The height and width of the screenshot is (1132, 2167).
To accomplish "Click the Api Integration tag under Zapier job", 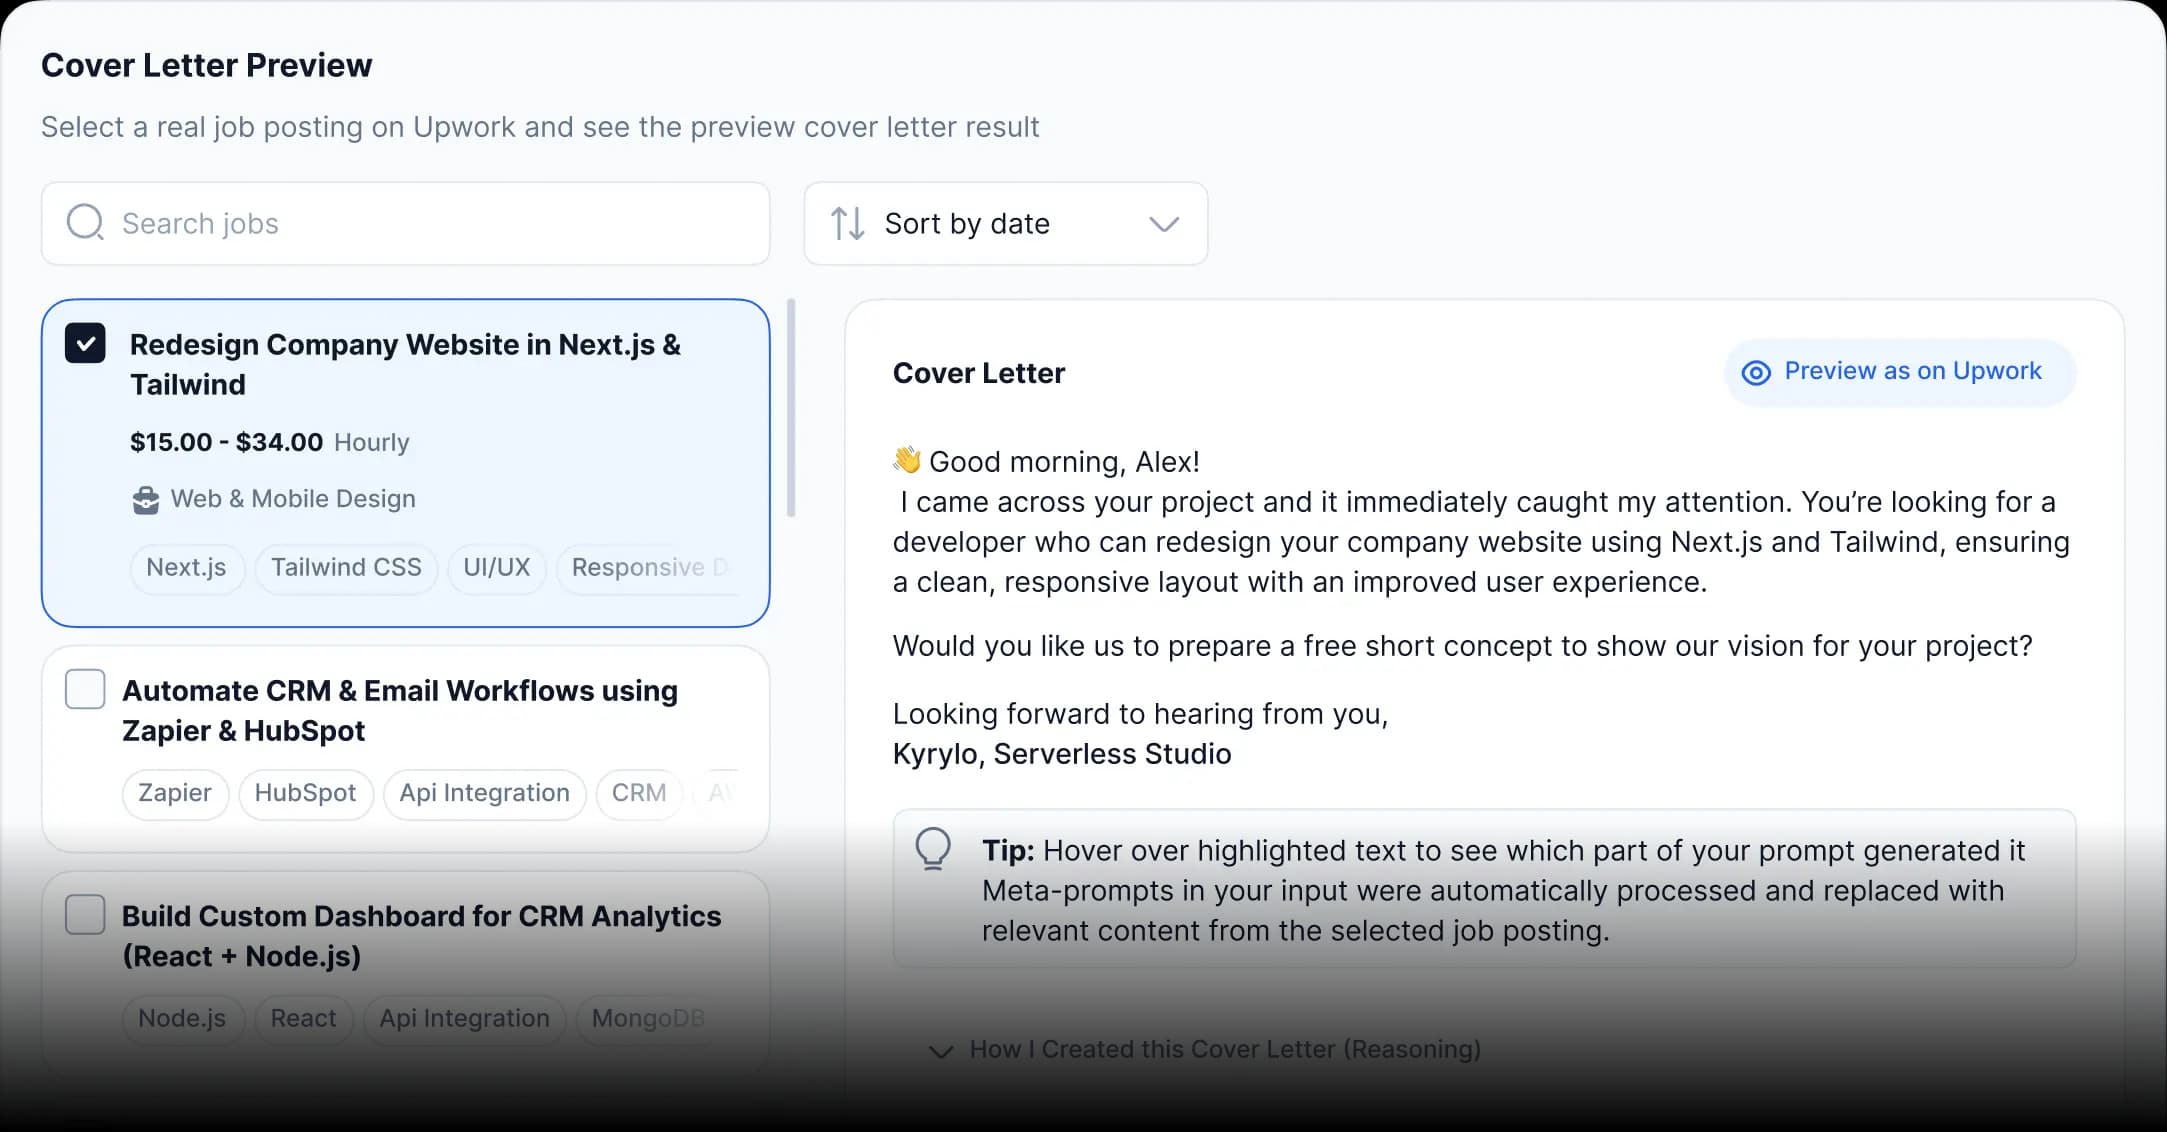I will coord(484,794).
